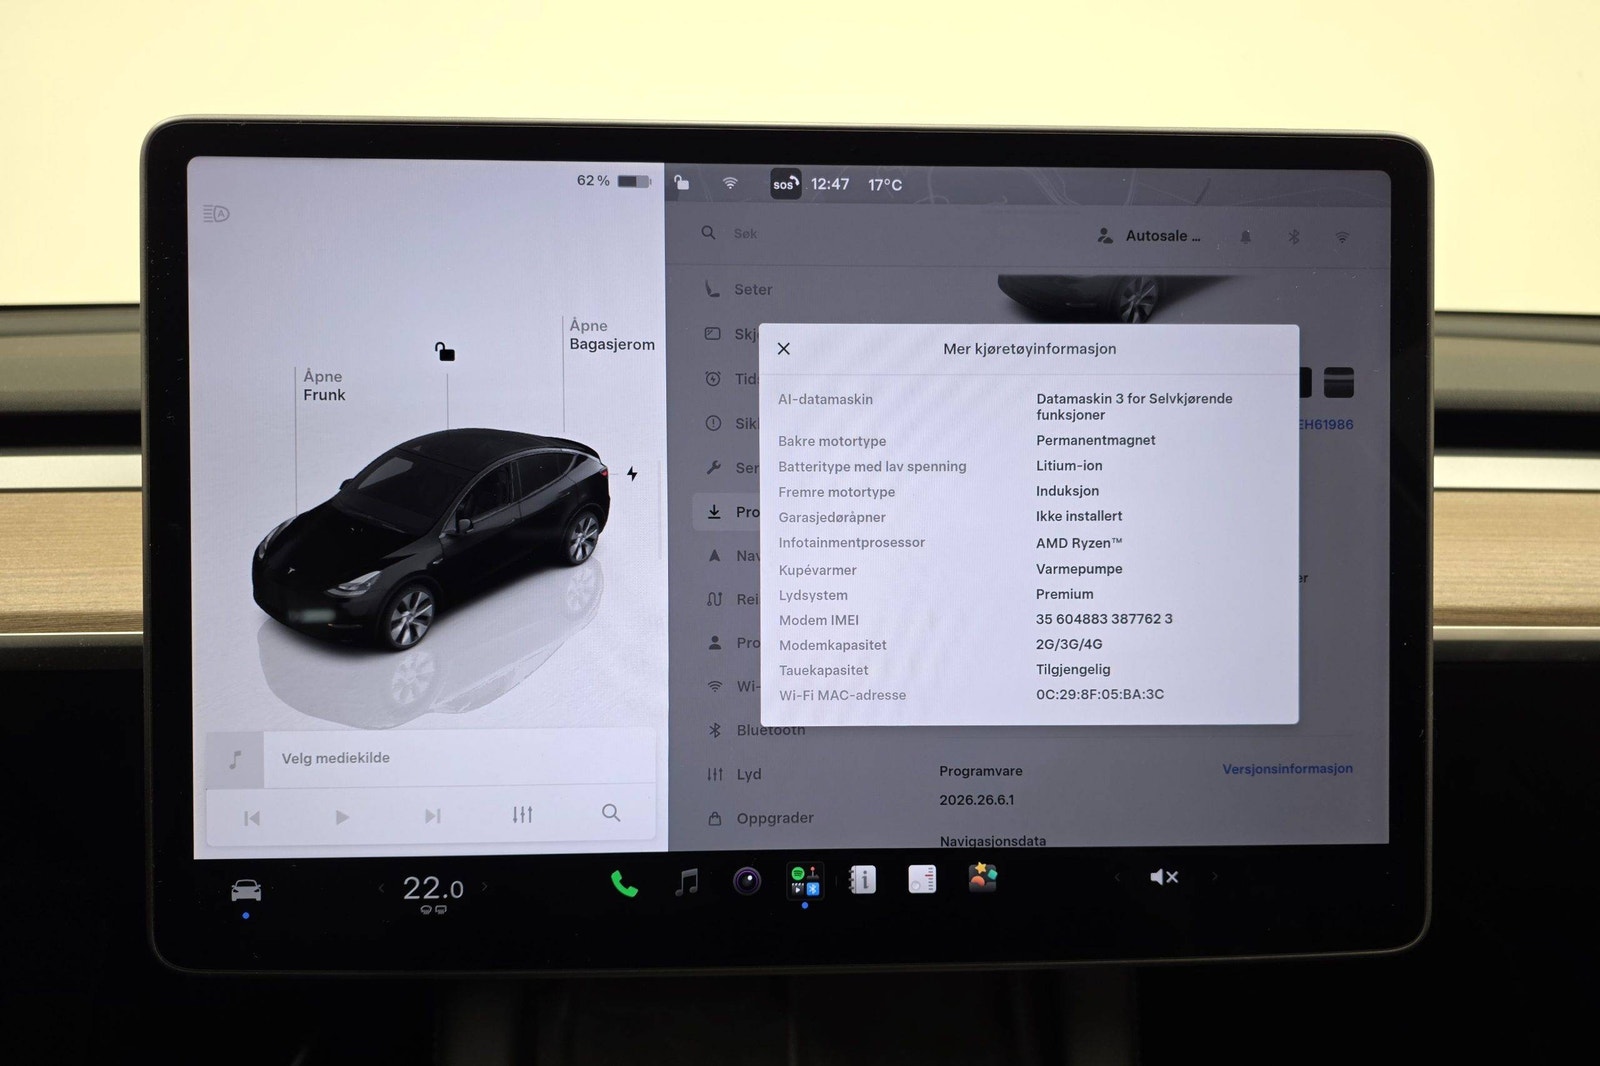Open the media equalizer sliders icon
Image resolution: width=1600 pixels, height=1066 pixels.
point(522,815)
